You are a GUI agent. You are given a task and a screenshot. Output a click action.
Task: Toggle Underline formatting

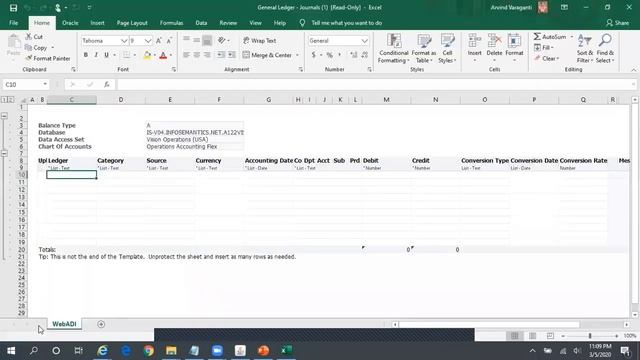point(107,55)
